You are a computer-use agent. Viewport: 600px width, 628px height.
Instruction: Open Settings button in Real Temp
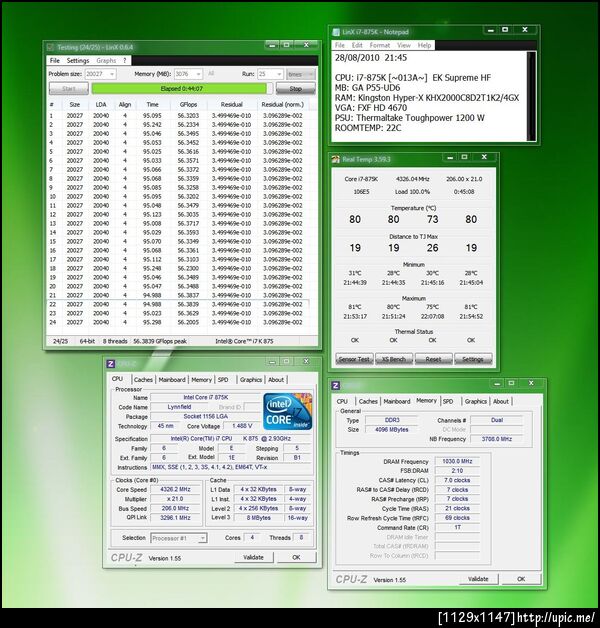click(473, 359)
